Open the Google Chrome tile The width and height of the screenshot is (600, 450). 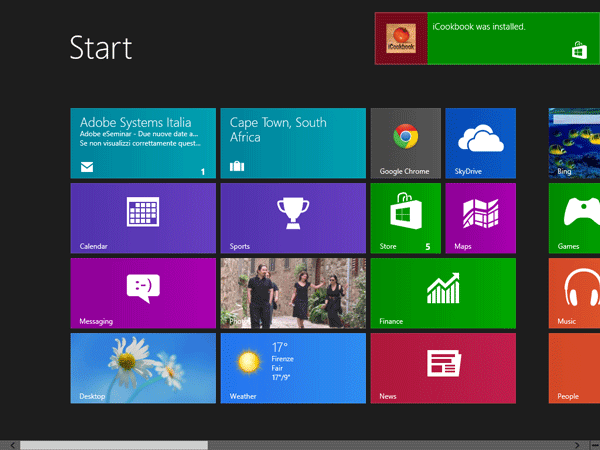coord(405,143)
